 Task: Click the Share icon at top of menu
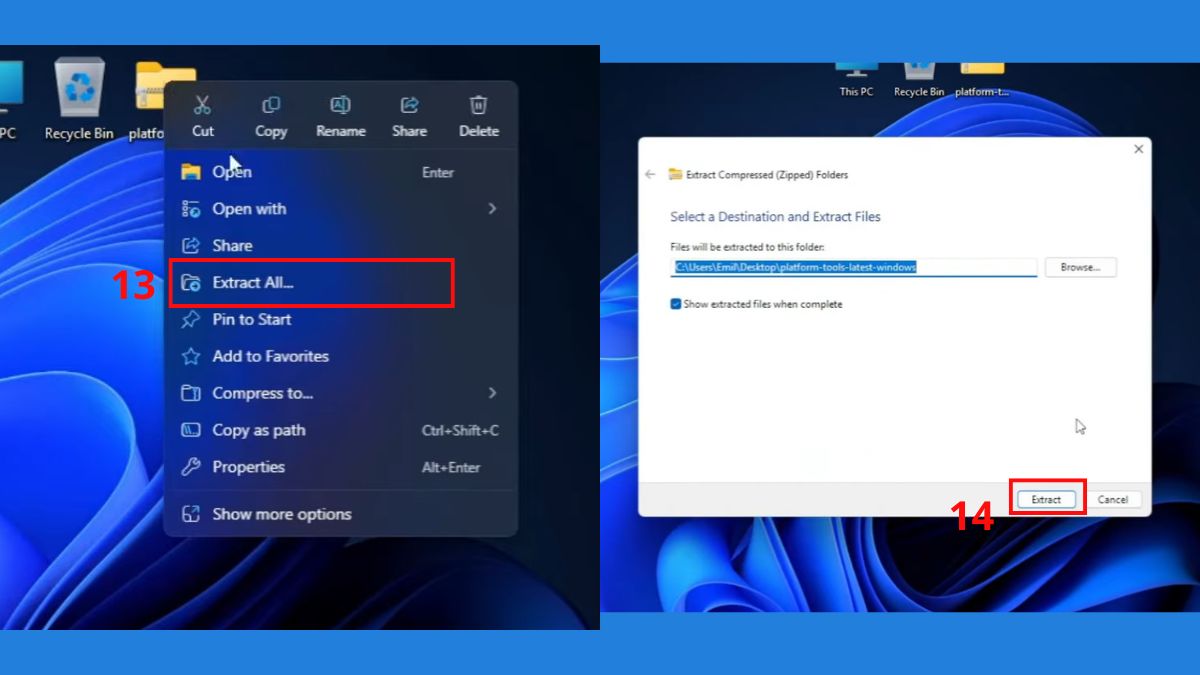pyautogui.click(x=409, y=105)
